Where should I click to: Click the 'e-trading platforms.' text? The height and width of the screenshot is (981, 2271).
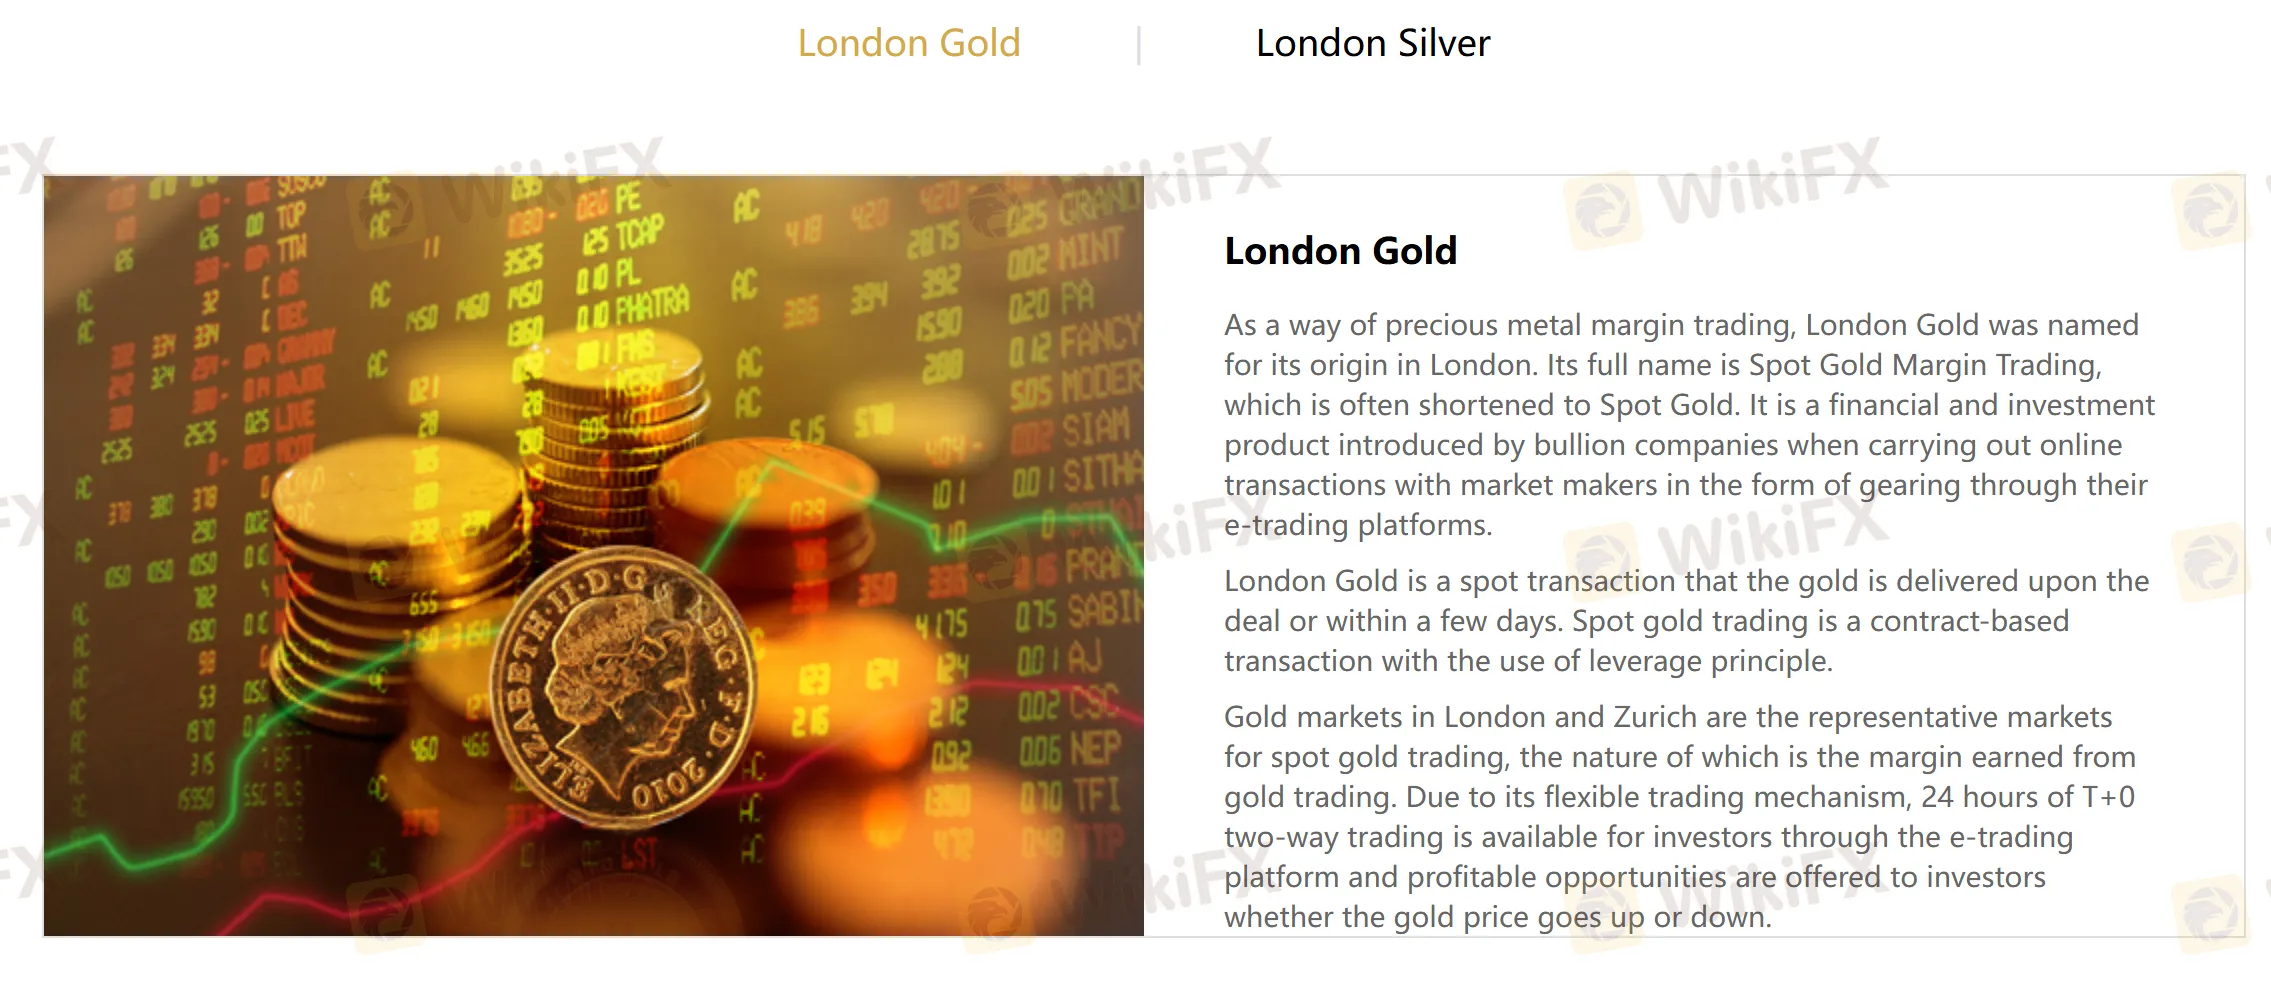(x=1358, y=525)
